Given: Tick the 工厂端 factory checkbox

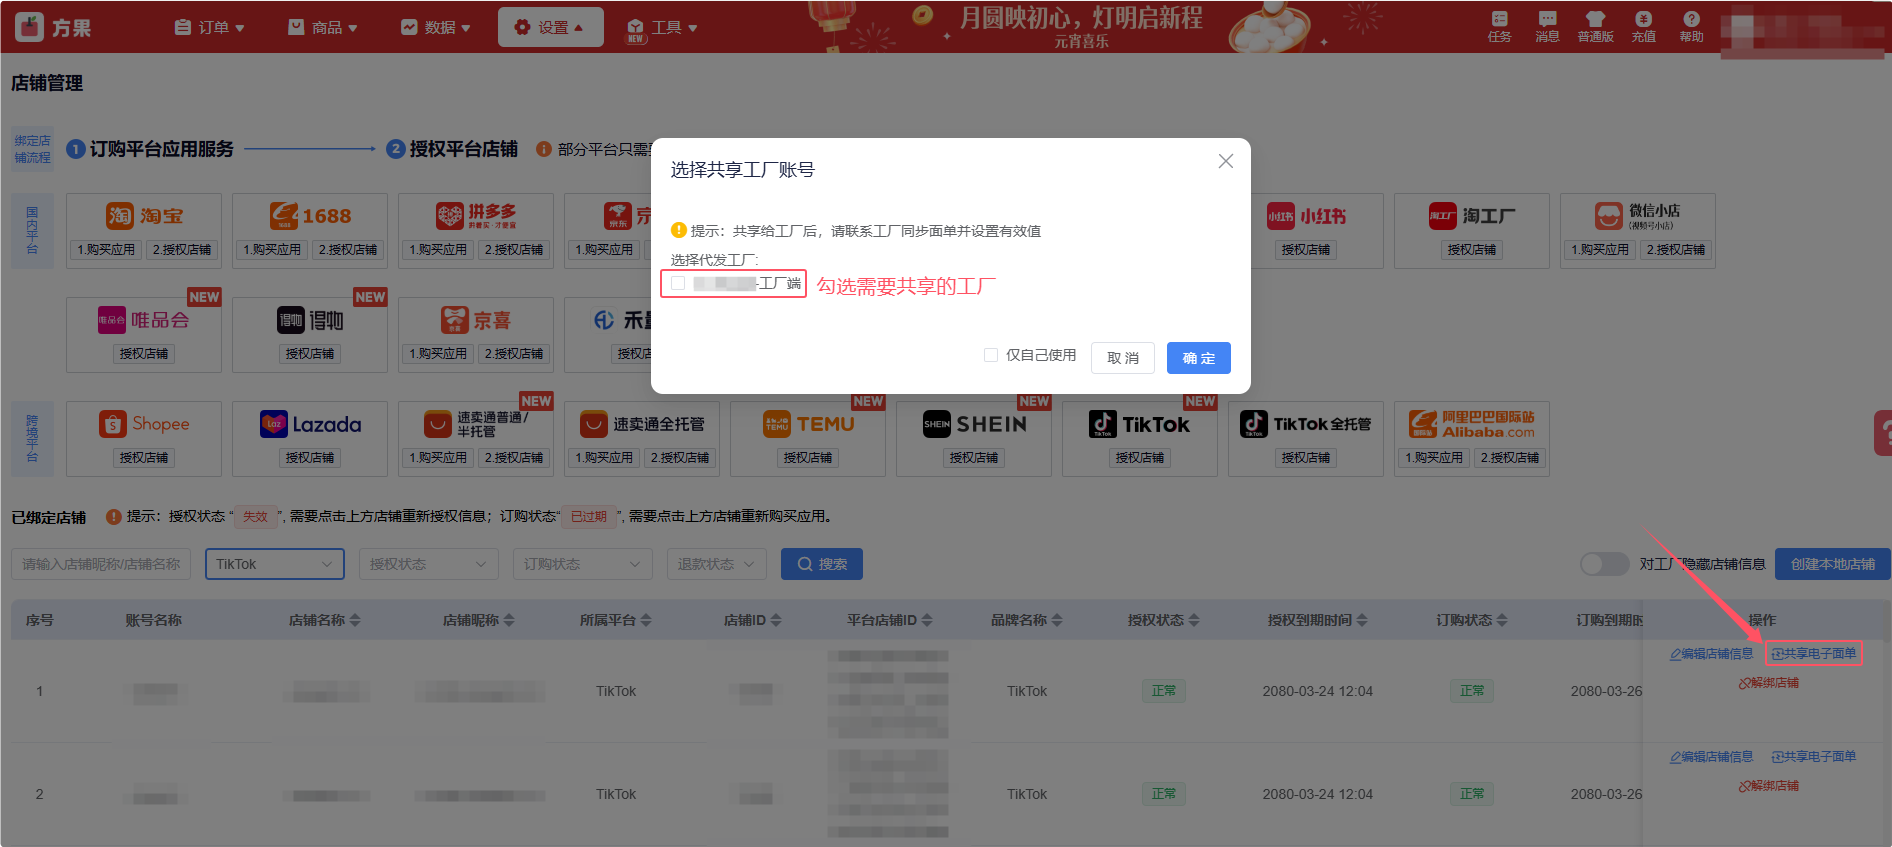Looking at the screenshot, I should tap(678, 284).
